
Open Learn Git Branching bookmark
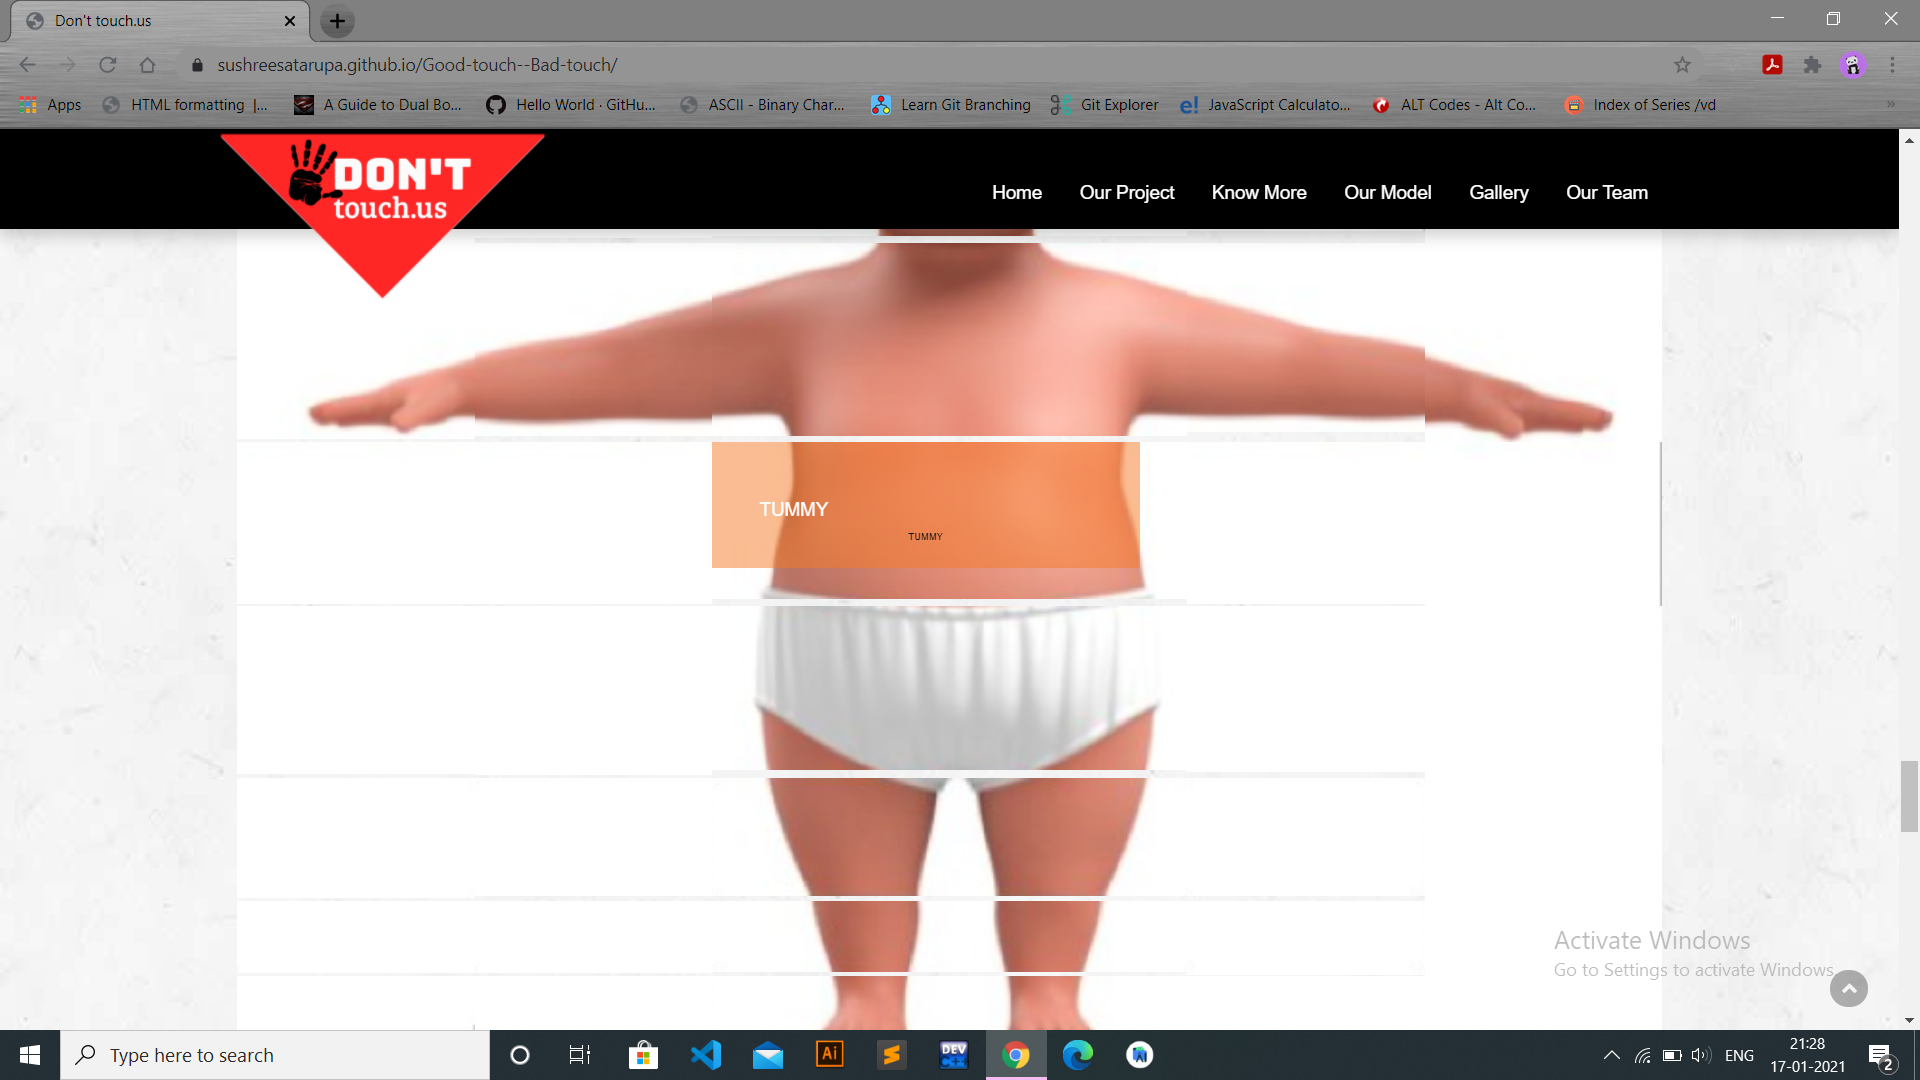tap(951, 104)
